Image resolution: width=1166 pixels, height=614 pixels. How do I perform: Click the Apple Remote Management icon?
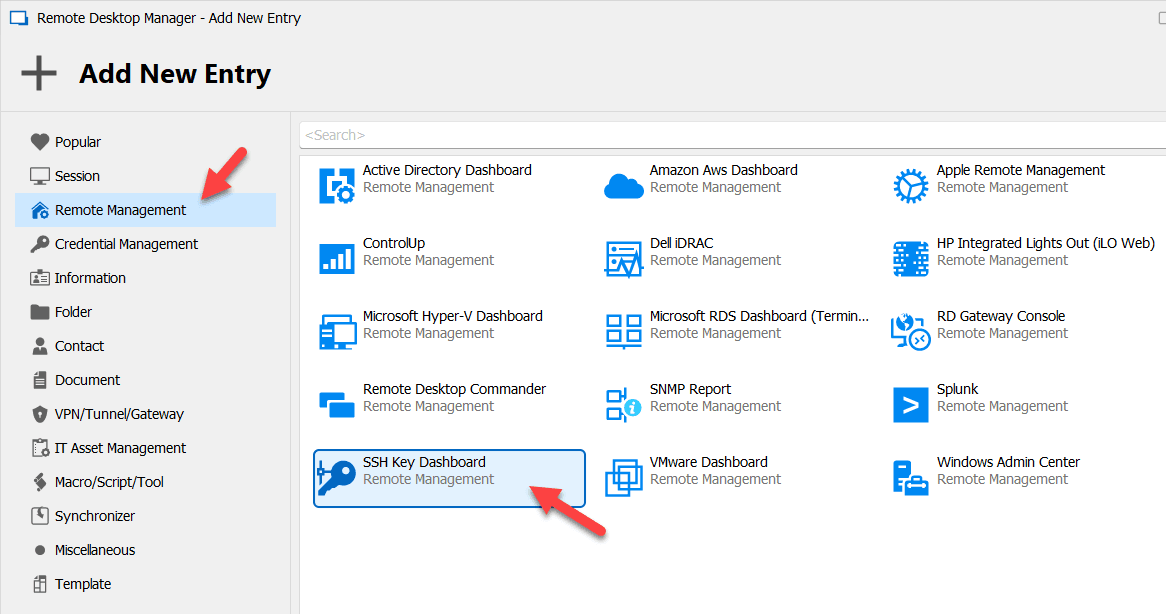[911, 185]
